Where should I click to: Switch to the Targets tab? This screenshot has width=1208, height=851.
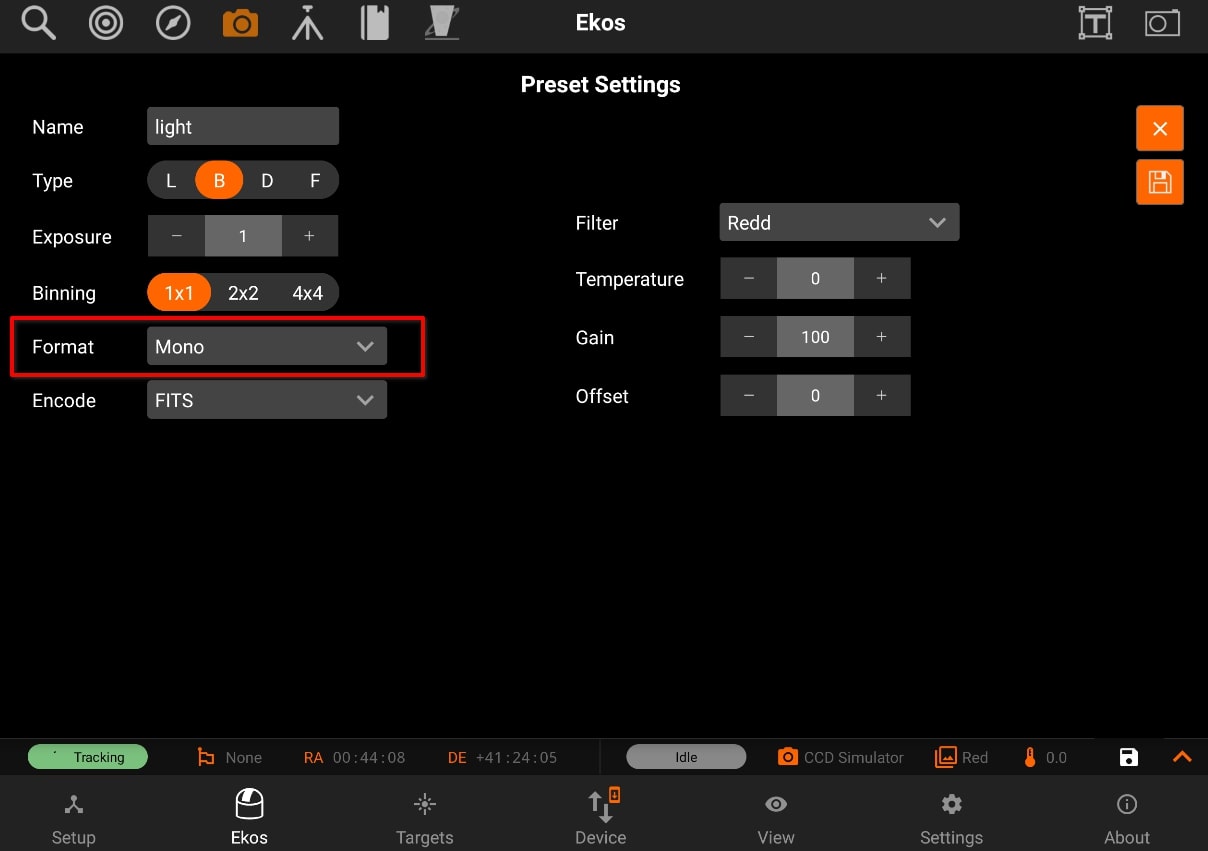(425, 819)
